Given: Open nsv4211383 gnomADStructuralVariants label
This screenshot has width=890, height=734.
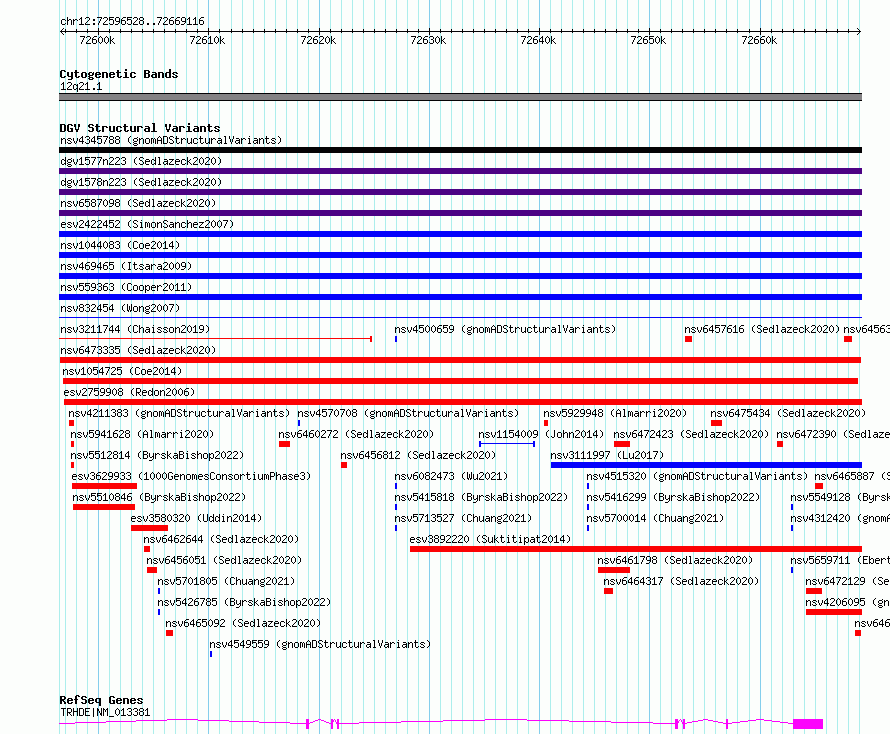Looking at the screenshot, I should [179, 413].
